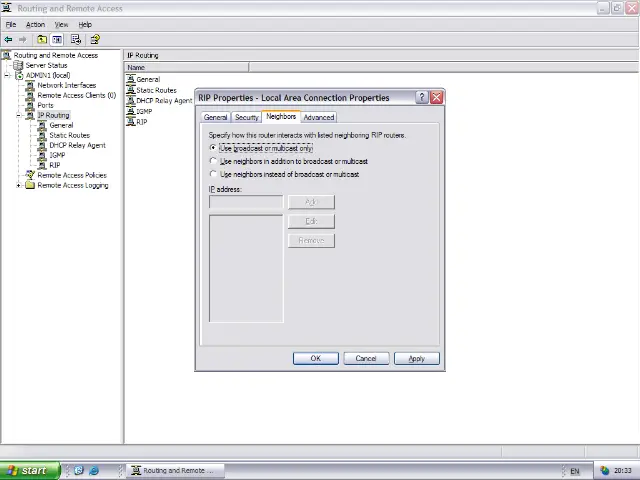Click the DHCP Relay Agent icon in list pane
Viewport: 640px width, 480px height.
tap(131, 100)
